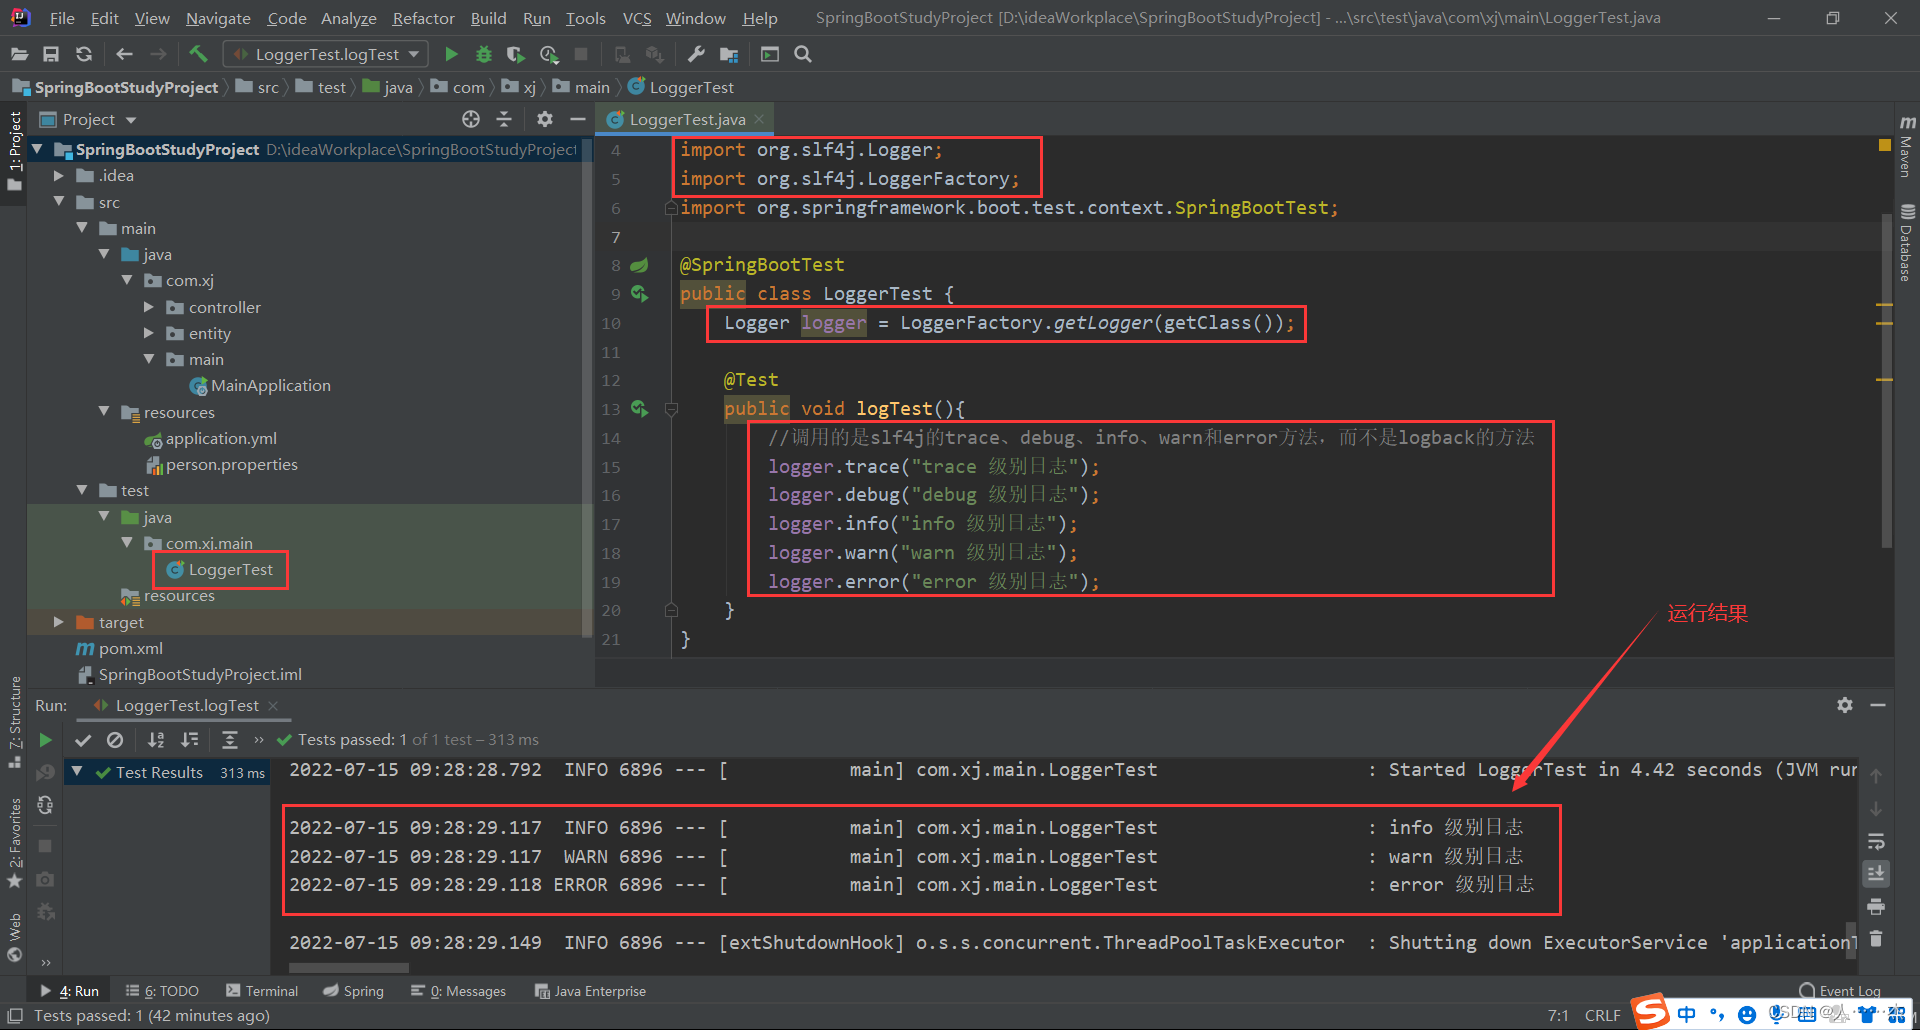Open the LoggerTest.logTest run configuration dropdown
This screenshot has width=1920, height=1030.
pyautogui.click(x=325, y=53)
